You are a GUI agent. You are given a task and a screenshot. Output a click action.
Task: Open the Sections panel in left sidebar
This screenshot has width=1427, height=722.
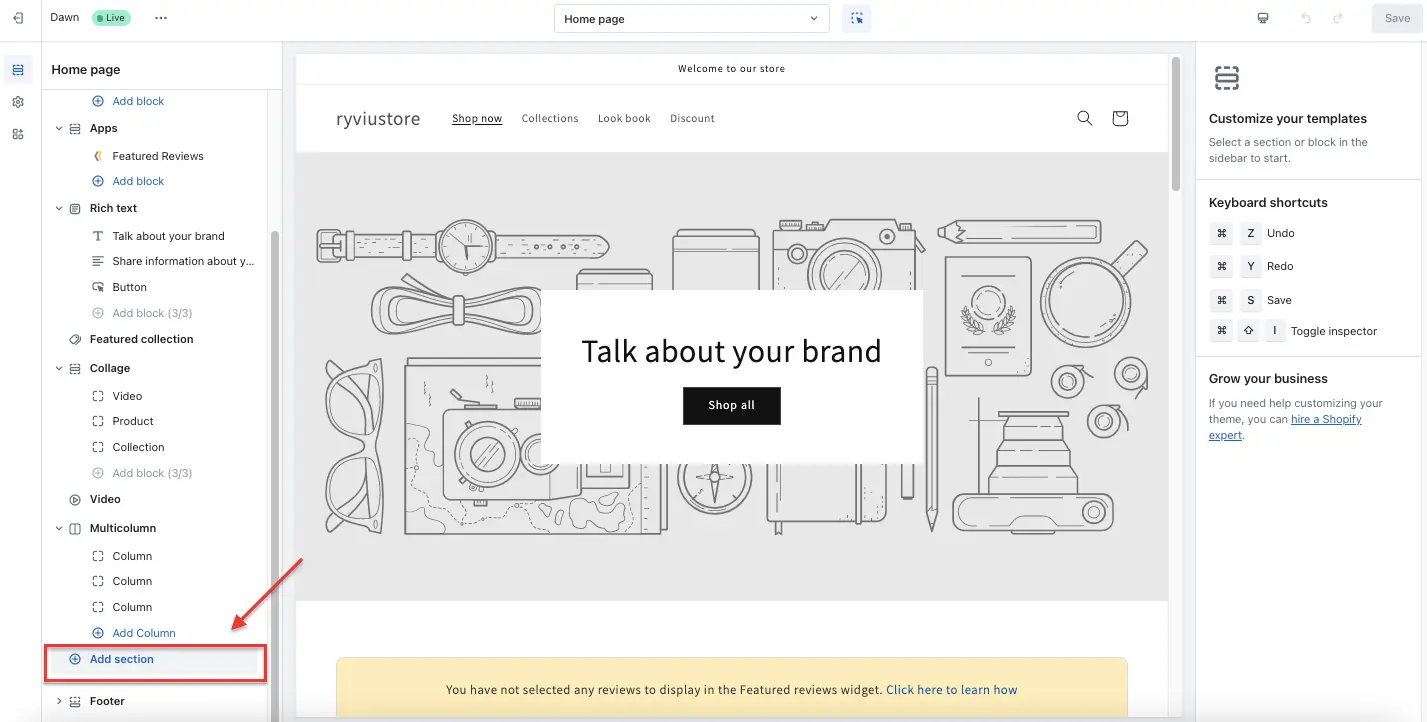(17, 69)
